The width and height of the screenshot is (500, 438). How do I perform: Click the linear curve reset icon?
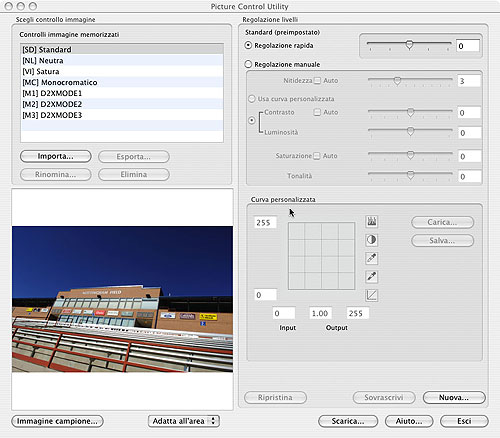[372, 295]
